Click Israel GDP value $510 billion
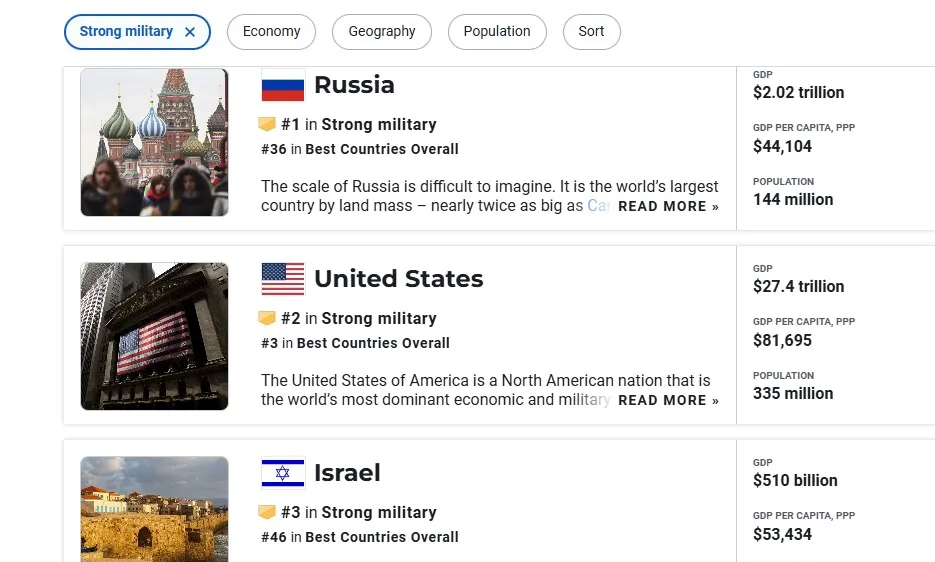Screen dimensions: 935x562 tap(795, 480)
